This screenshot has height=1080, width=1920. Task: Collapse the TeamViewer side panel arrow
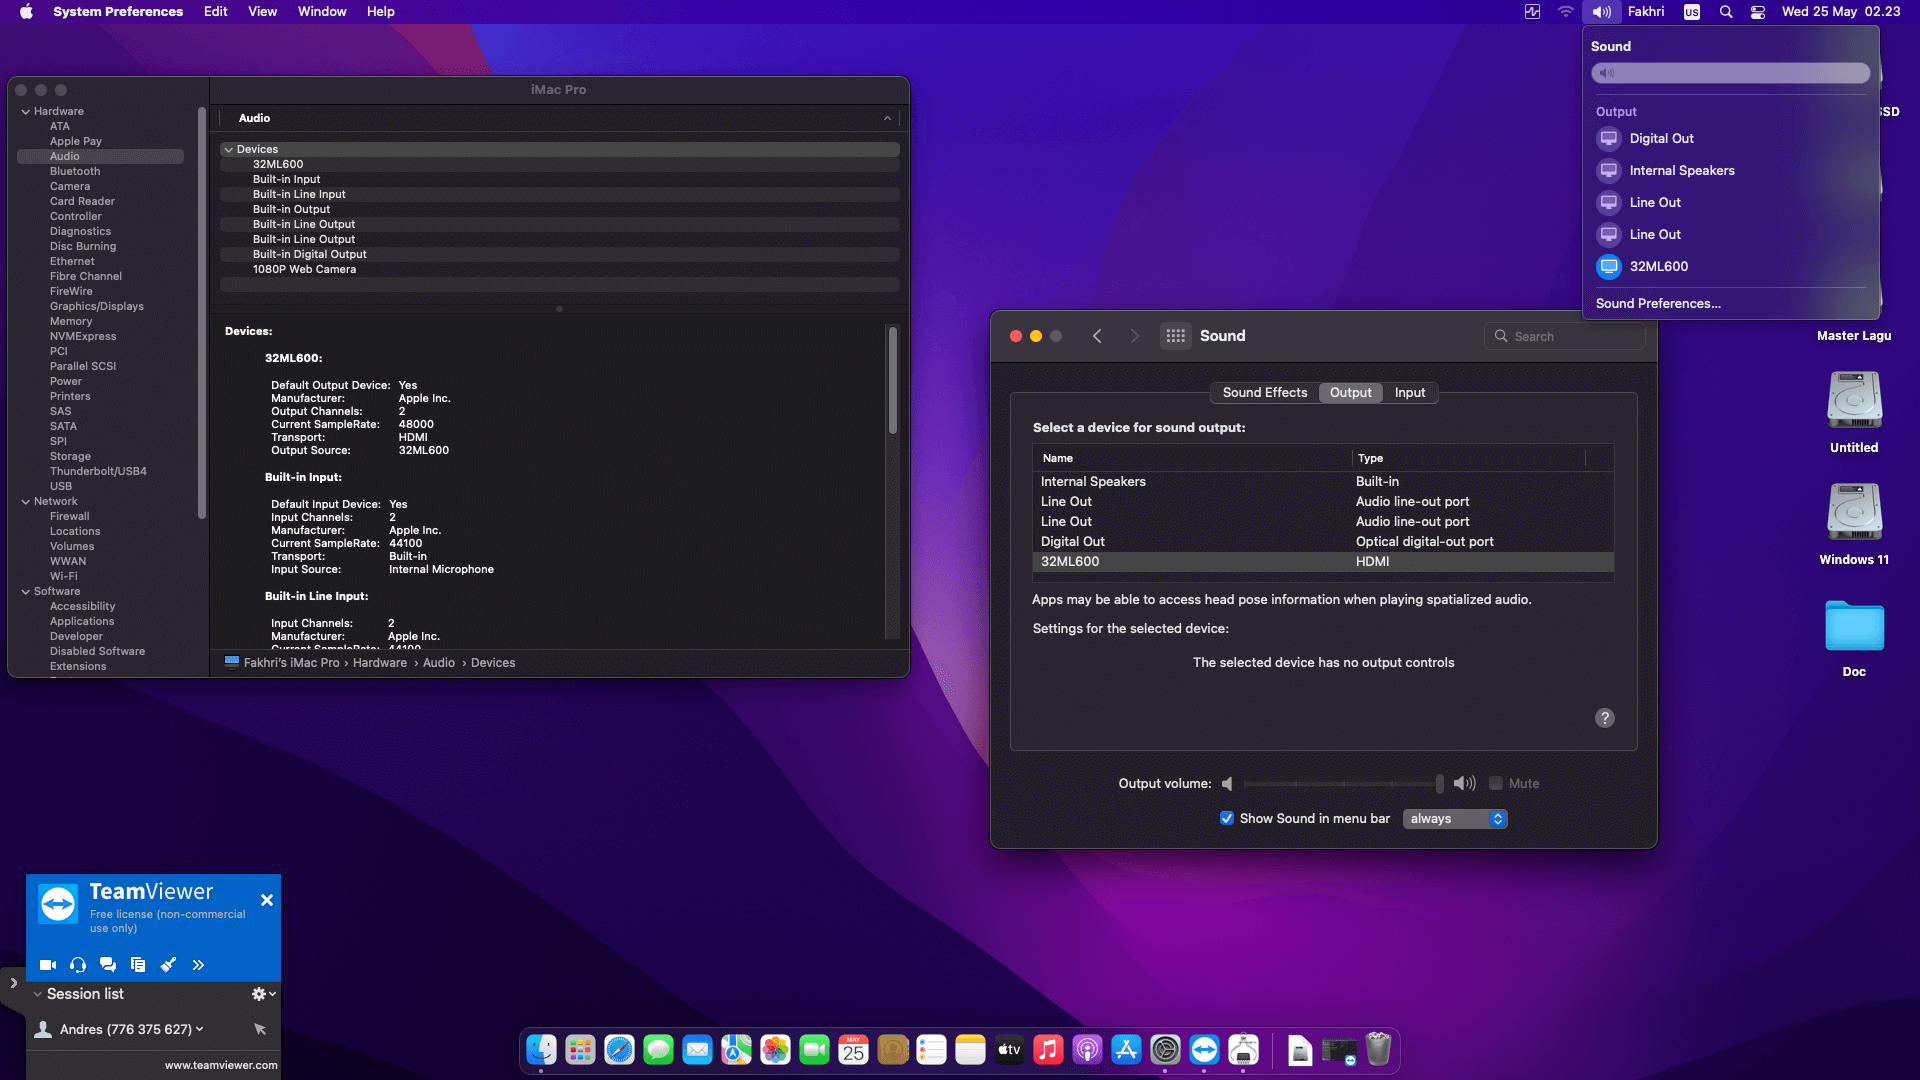coord(13,983)
